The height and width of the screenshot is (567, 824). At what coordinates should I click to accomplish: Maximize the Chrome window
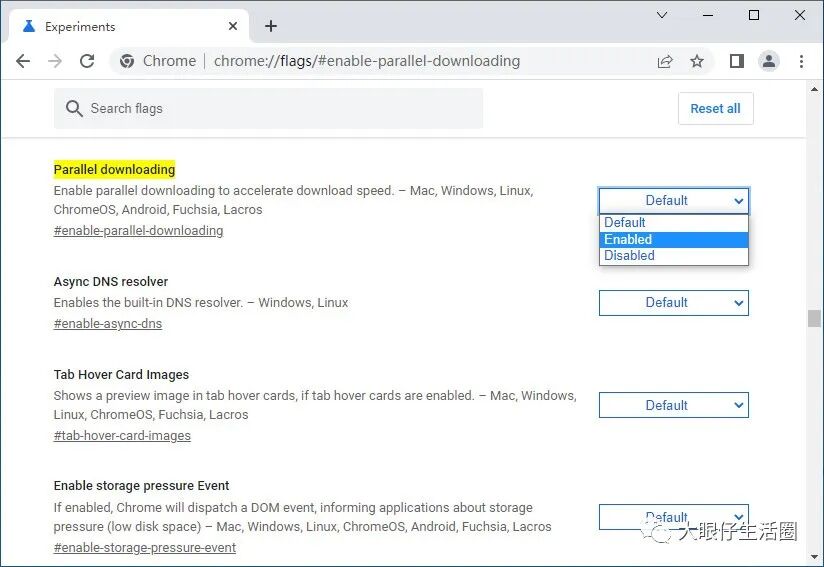point(754,15)
